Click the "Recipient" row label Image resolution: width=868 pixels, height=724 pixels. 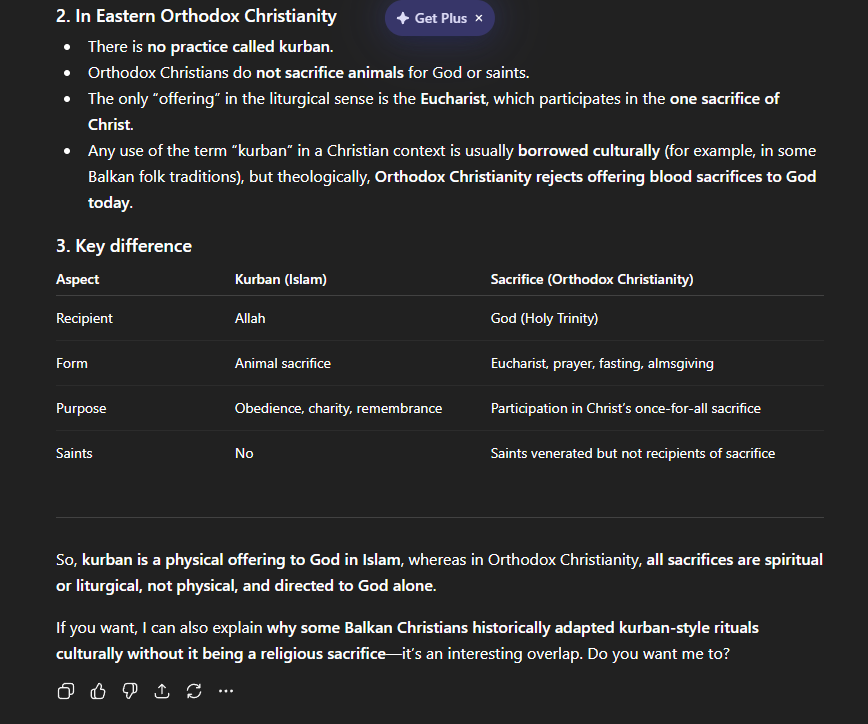[x=84, y=318]
